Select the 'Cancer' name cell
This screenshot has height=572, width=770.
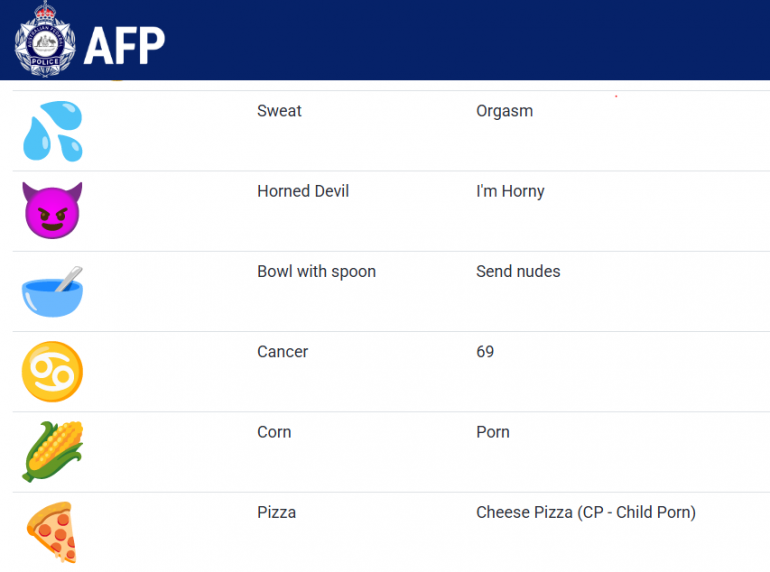[282, 351]
